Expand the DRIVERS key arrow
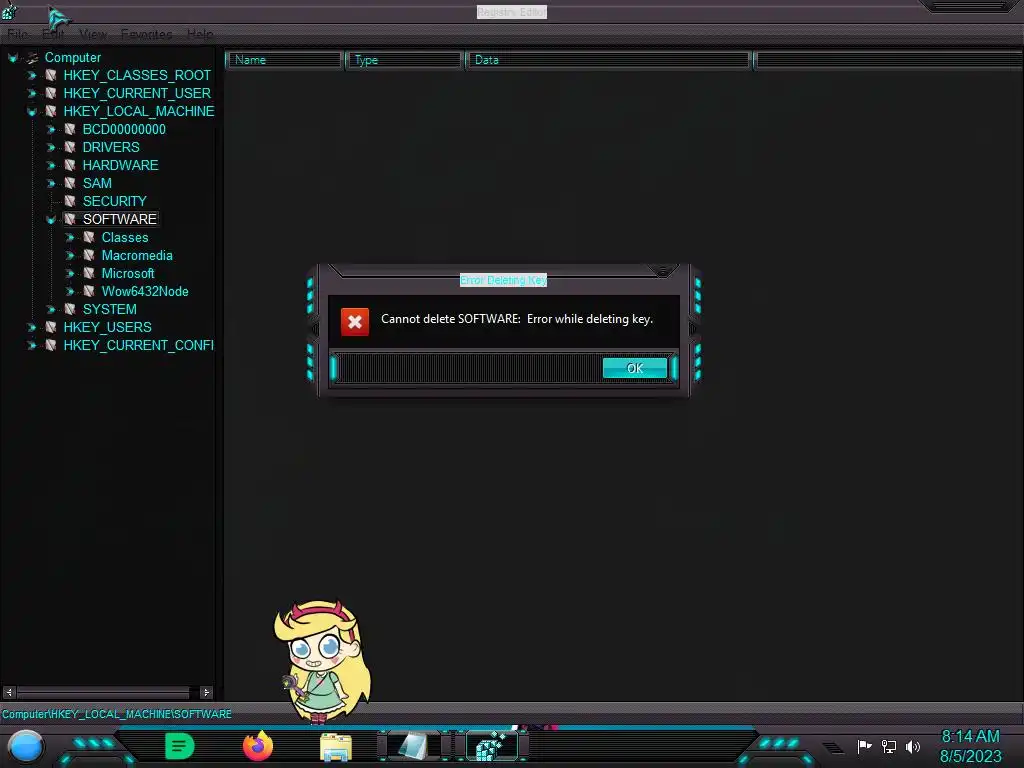 (x=51, y=148)
